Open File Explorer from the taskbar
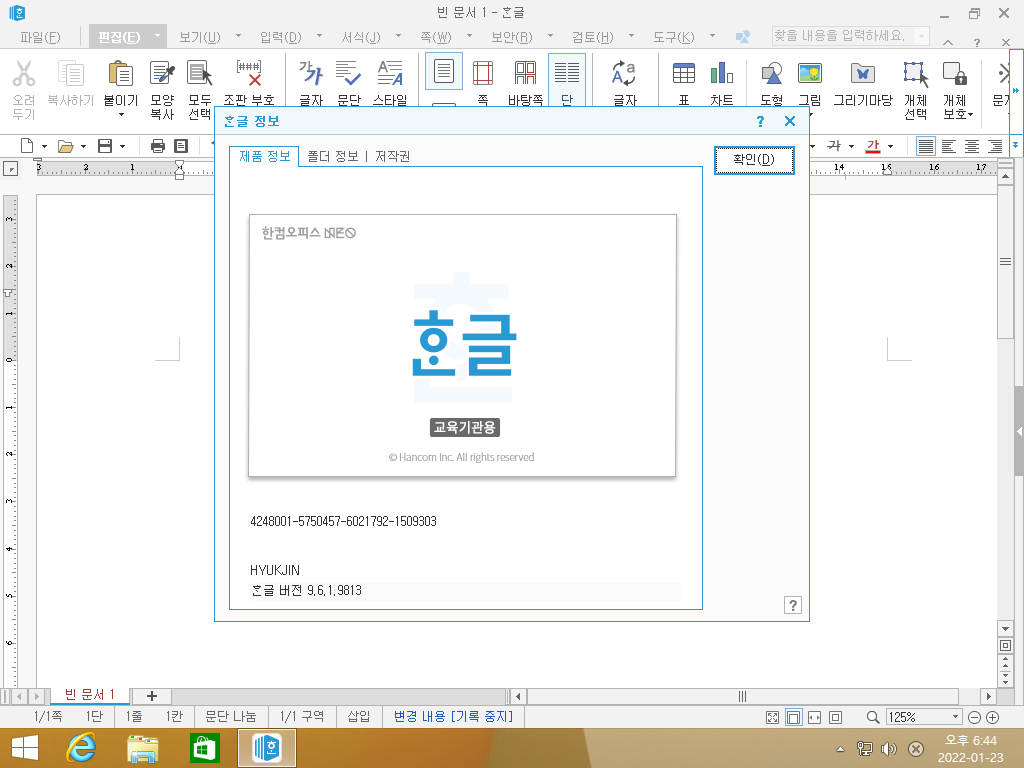The width and height of the screenshot is (1024, 768). [x=142, y=748]
